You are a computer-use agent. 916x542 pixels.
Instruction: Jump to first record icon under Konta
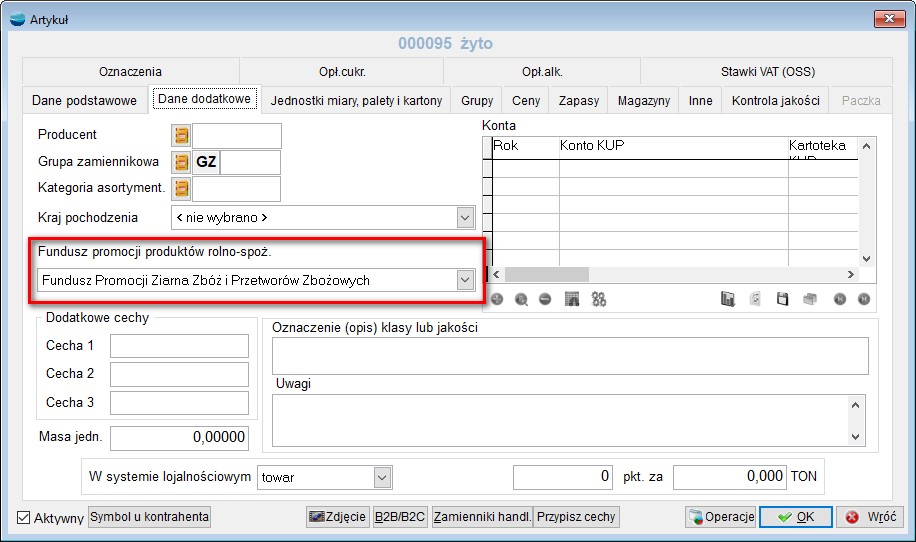click(840, 300)
